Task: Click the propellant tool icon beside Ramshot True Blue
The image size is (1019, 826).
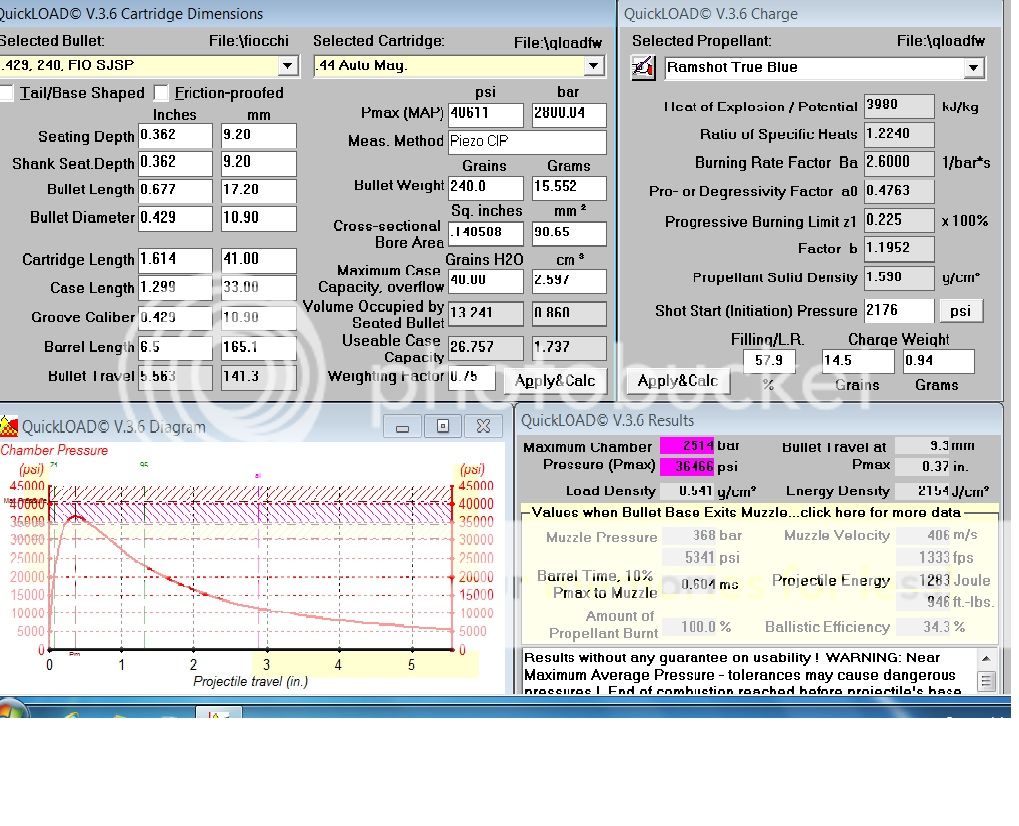Action: coord(643,67)
